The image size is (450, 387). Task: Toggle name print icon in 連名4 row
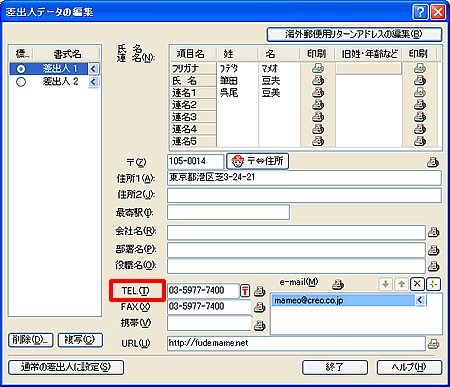coord(318,129)
